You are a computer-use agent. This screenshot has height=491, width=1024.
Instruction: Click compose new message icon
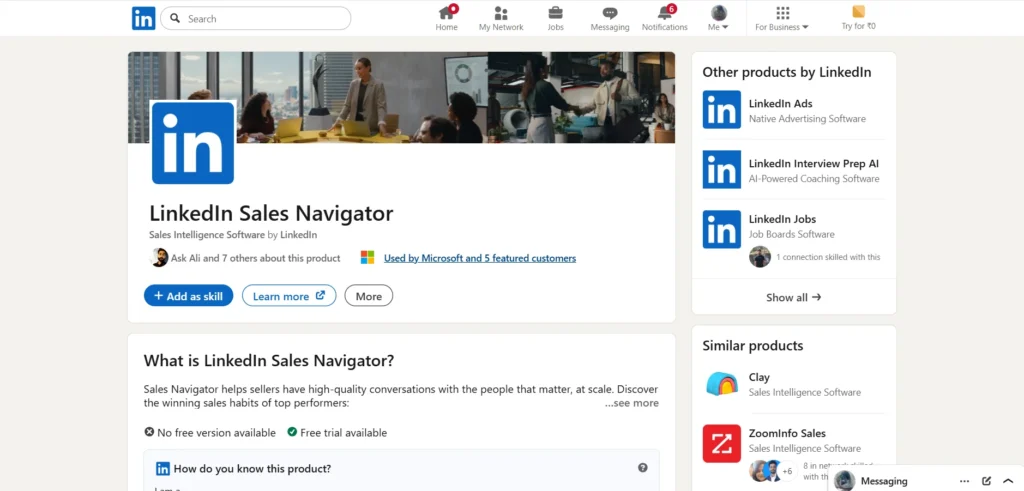[986, 481]
